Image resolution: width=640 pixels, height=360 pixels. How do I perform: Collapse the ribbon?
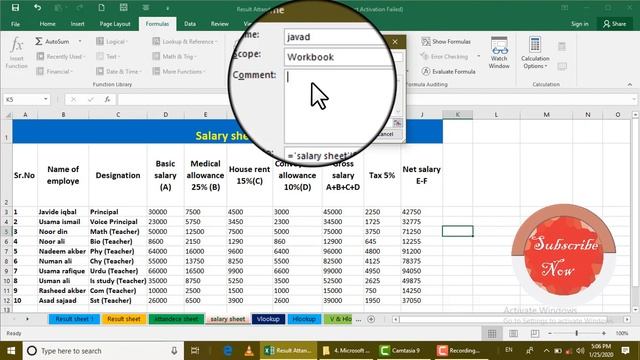click(x=630, y=84)
